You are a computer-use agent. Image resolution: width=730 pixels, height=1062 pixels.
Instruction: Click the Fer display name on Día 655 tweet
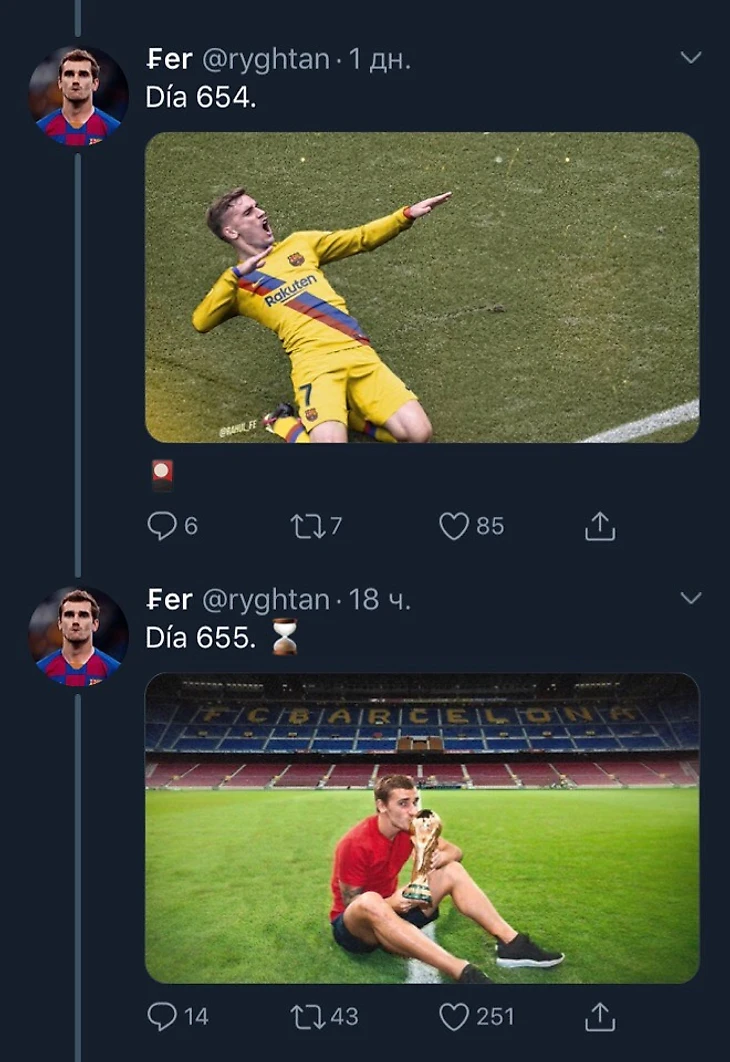point(169,600)
